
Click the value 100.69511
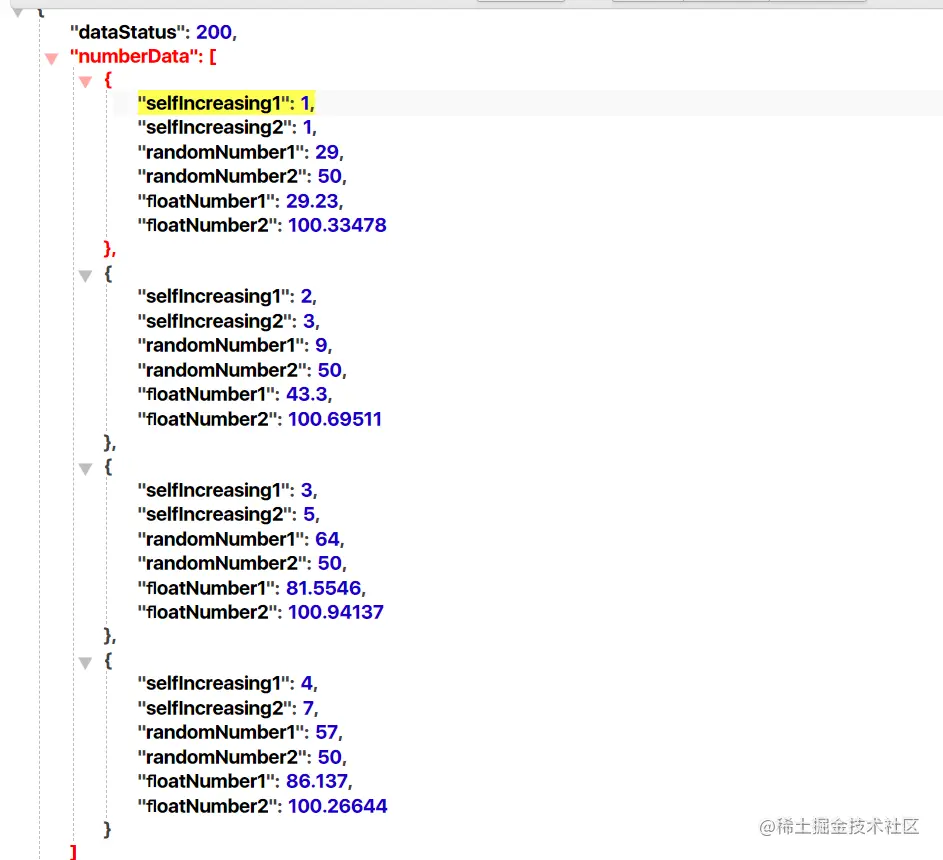(335, 419)
